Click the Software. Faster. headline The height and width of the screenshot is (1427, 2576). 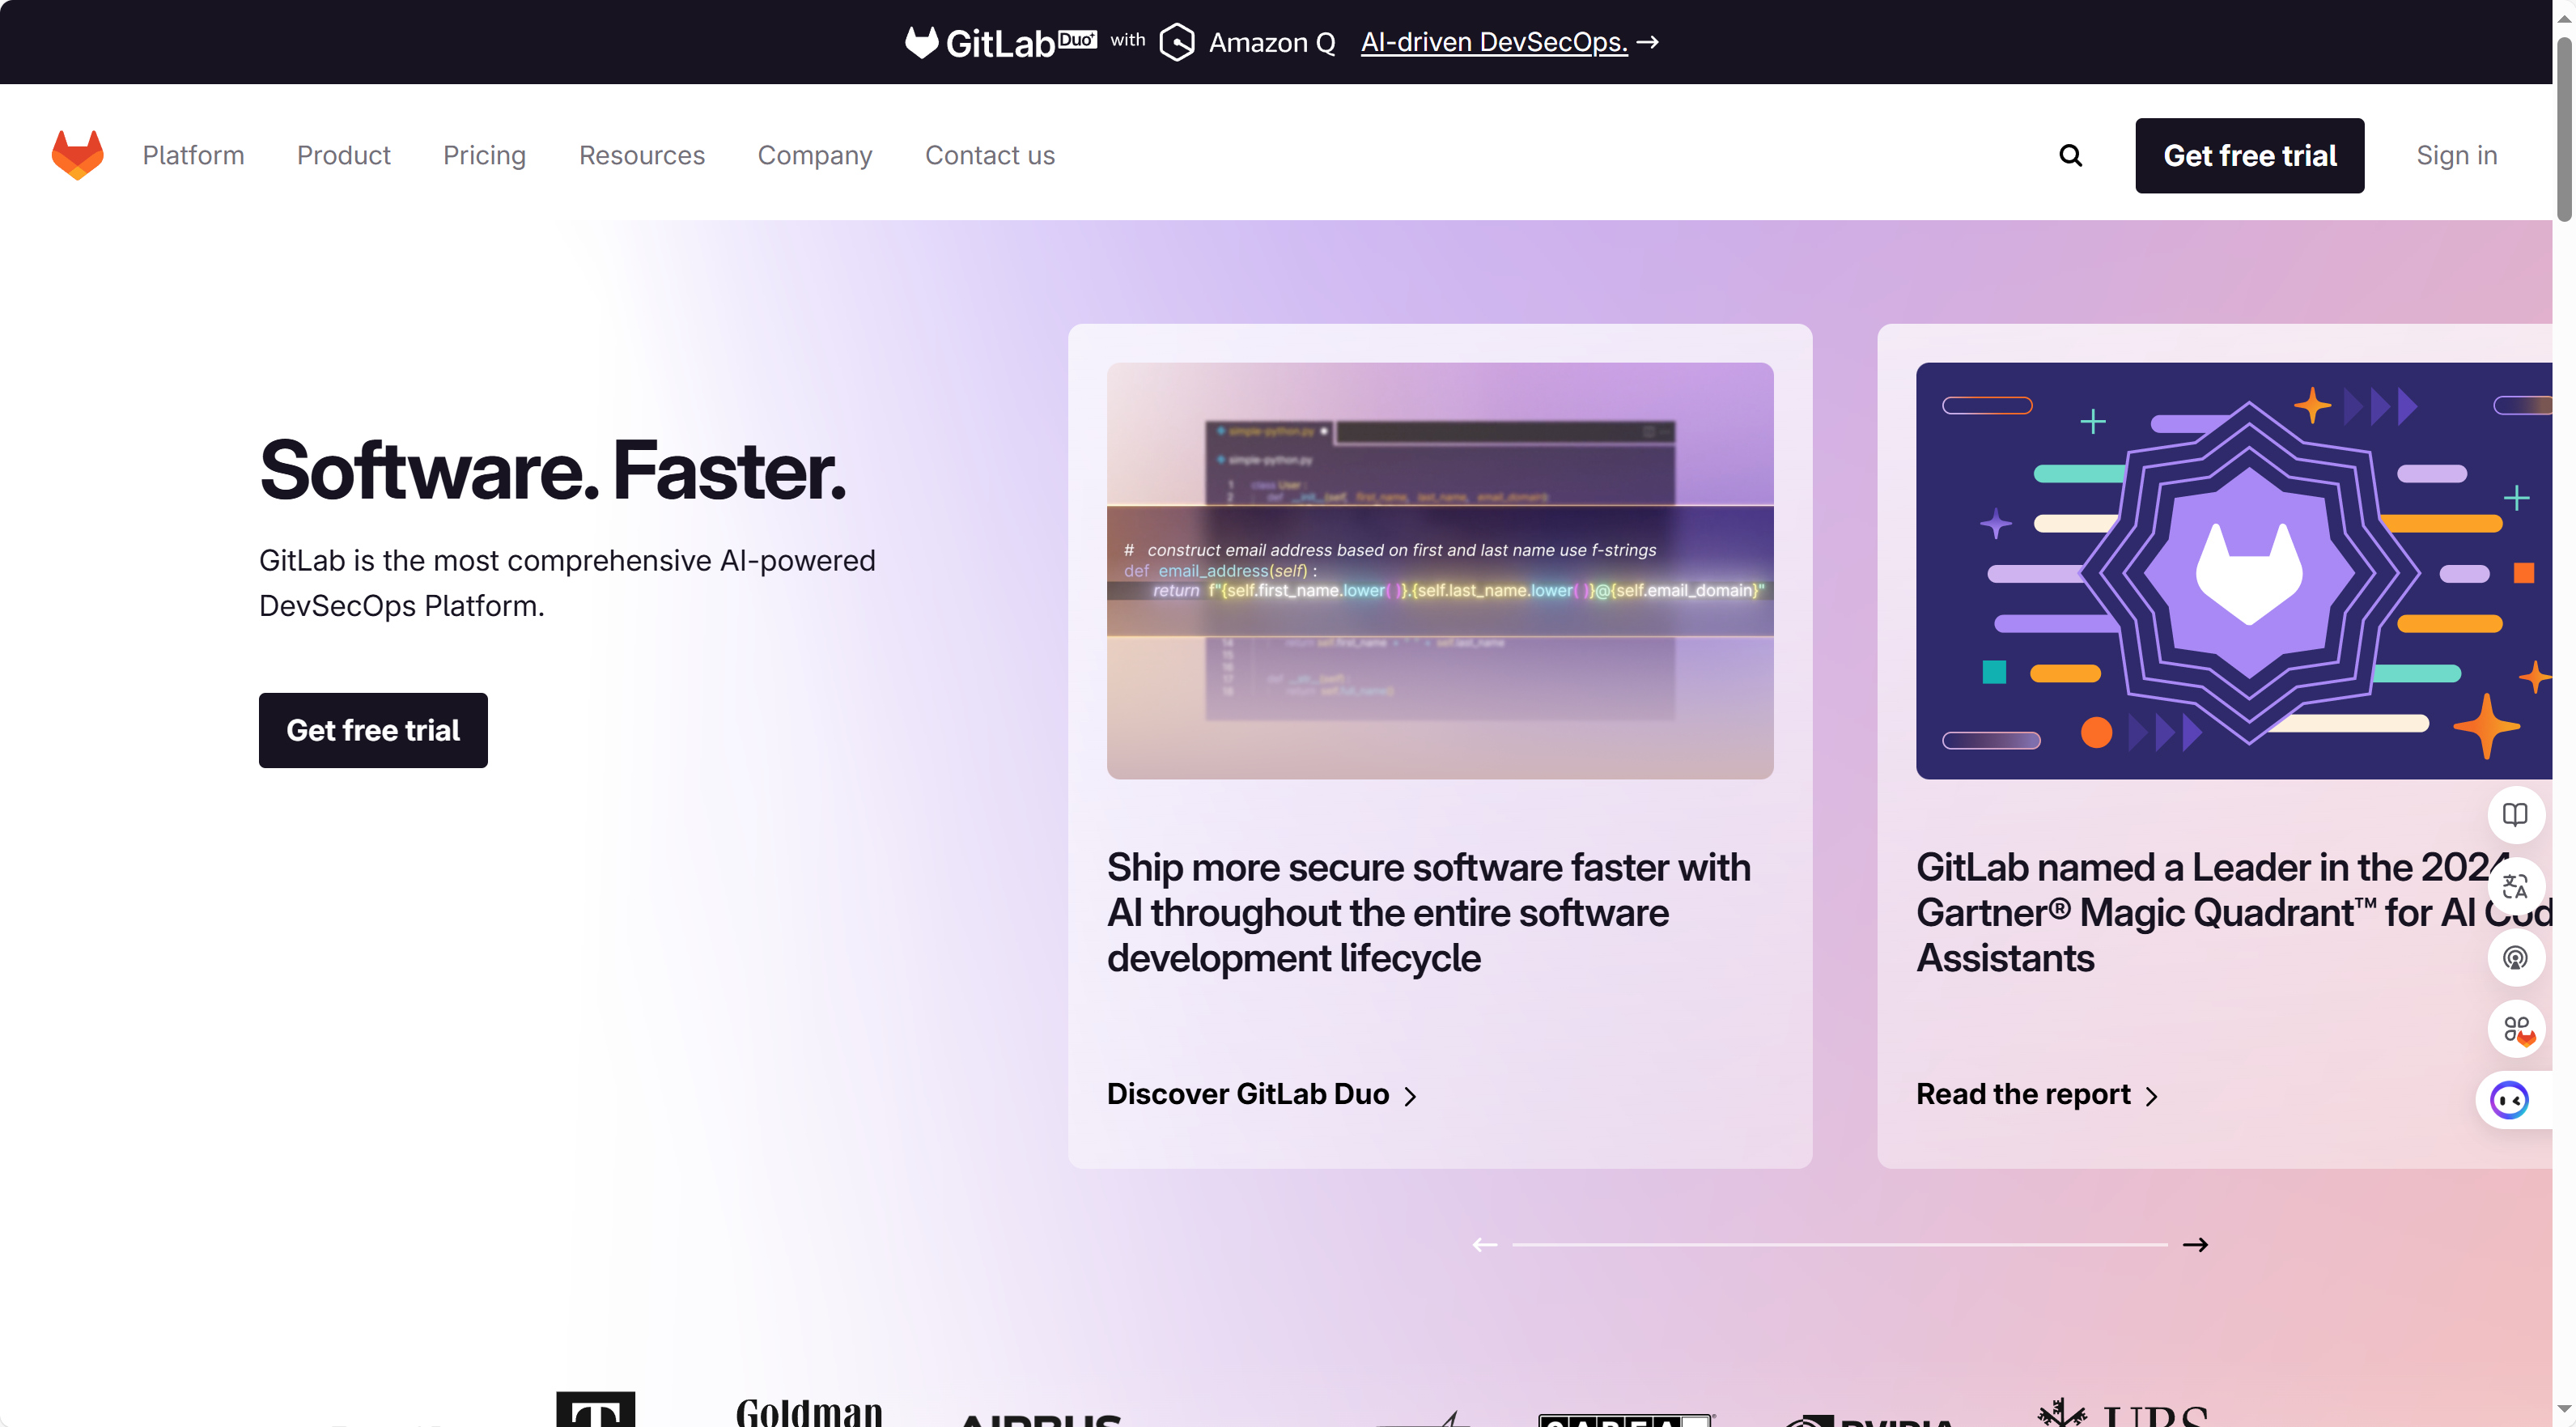pyautogui.click(x=553, y=470)
